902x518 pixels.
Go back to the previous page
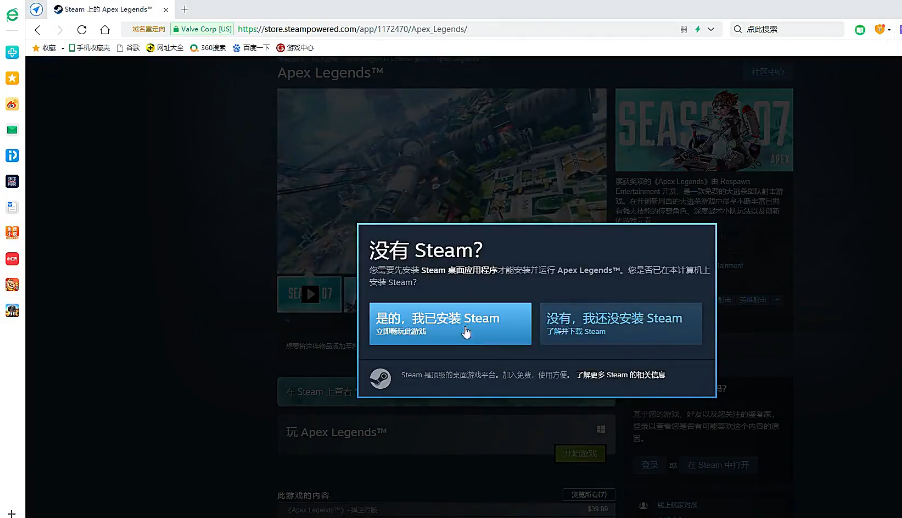(38, 29)
